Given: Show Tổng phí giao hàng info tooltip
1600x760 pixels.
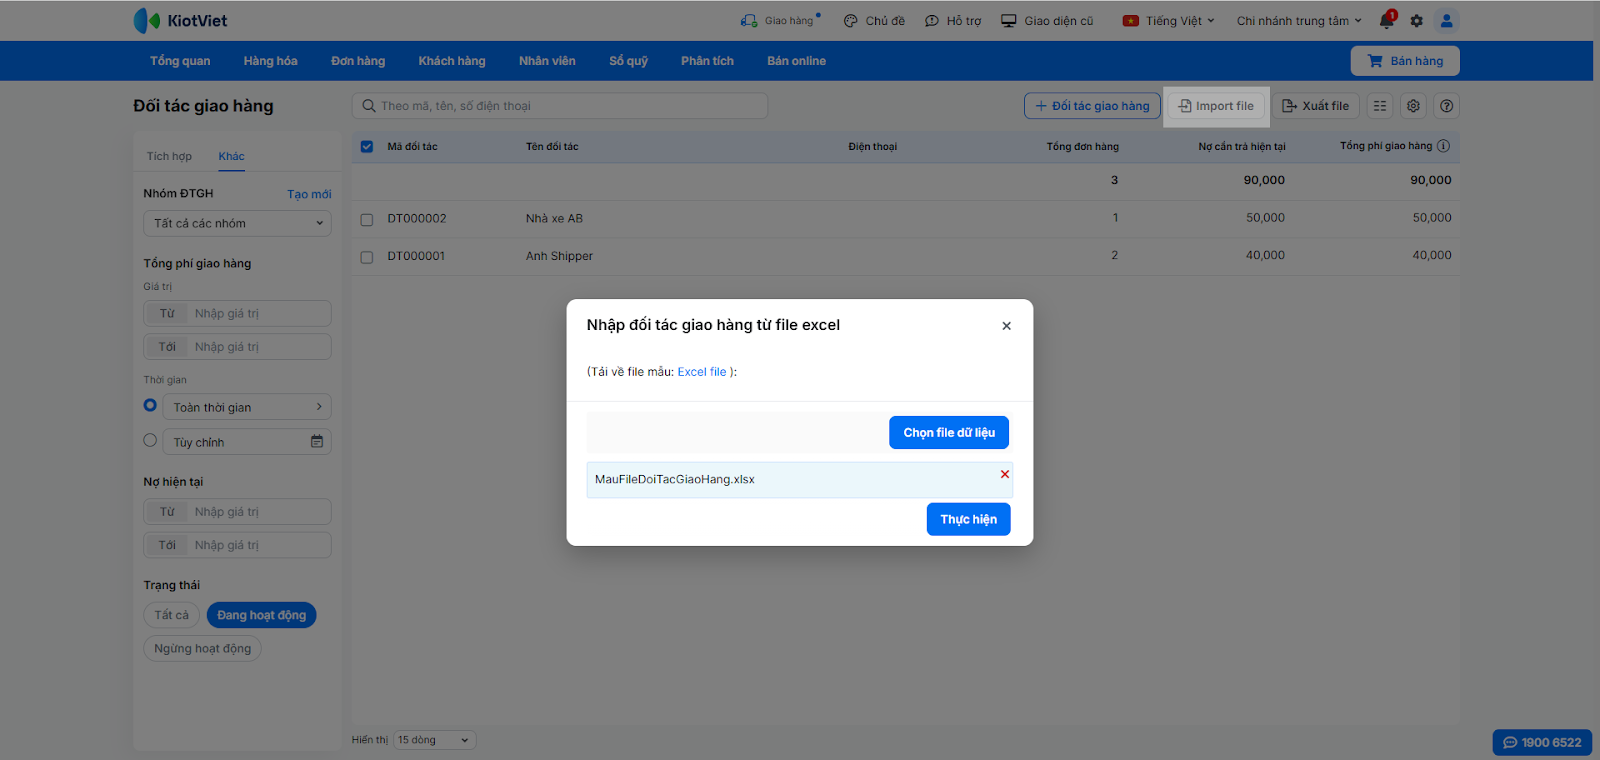Looking at the screenshot, I should (1443, 146).
